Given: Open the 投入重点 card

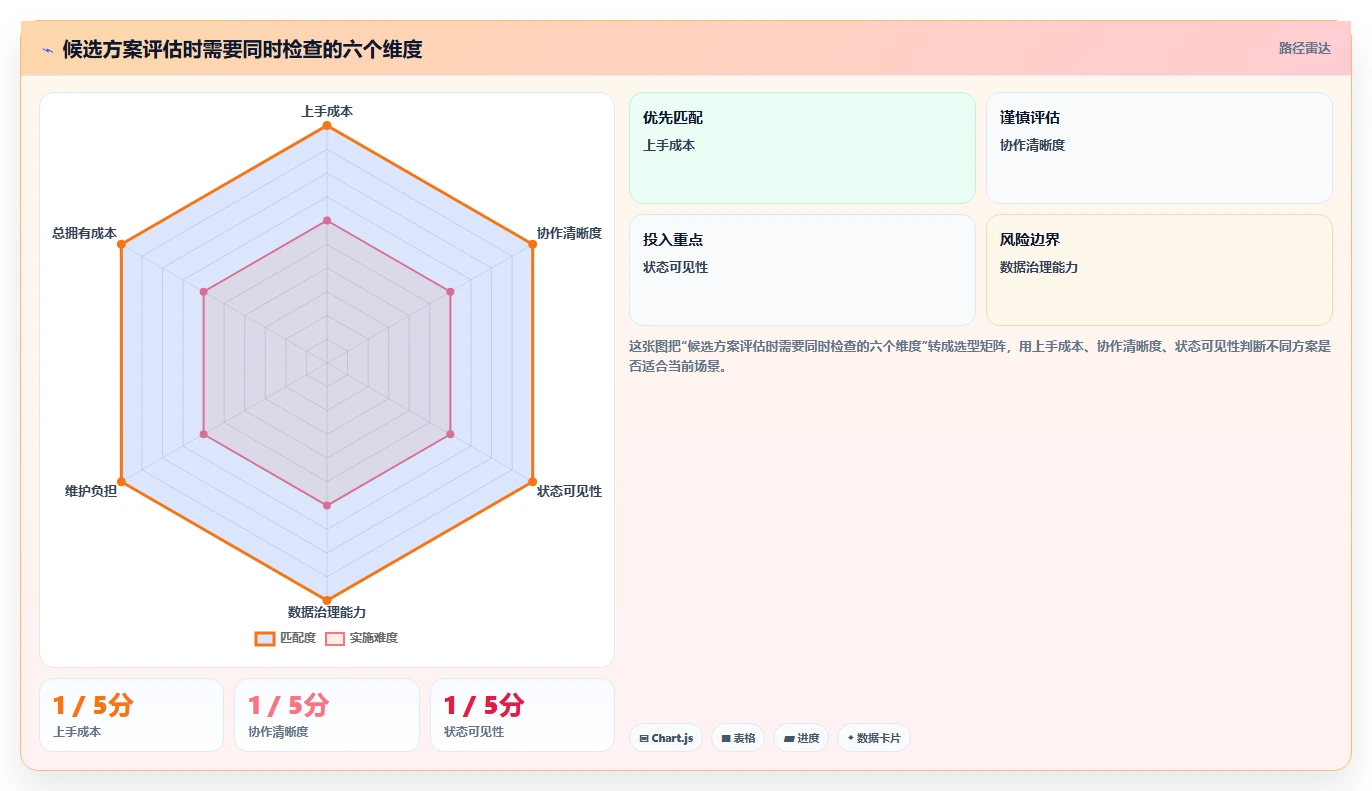Looking at the screenshot, I should (x=802, y=270).
